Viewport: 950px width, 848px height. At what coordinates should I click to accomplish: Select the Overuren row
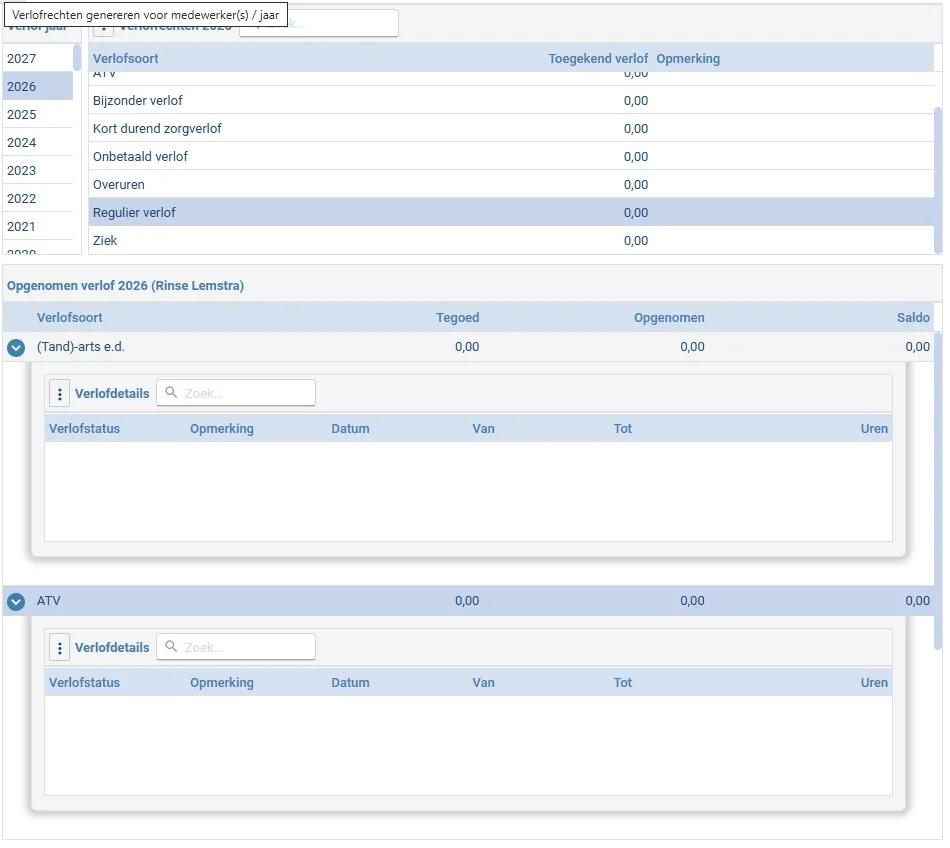pos(511,185)
